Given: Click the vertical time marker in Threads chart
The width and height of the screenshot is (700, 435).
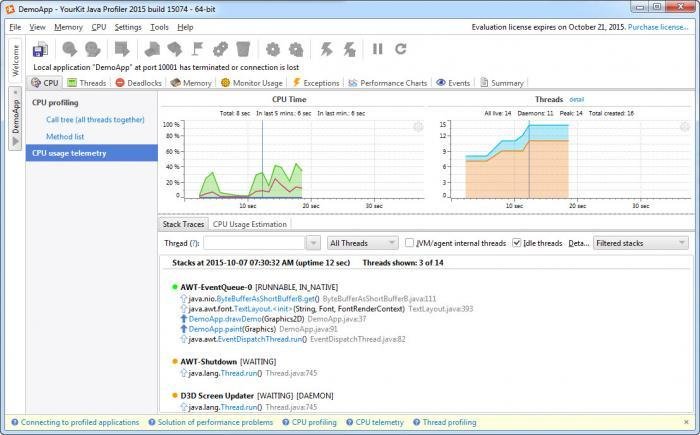Looking at the screenshot, I should [529, 159].
